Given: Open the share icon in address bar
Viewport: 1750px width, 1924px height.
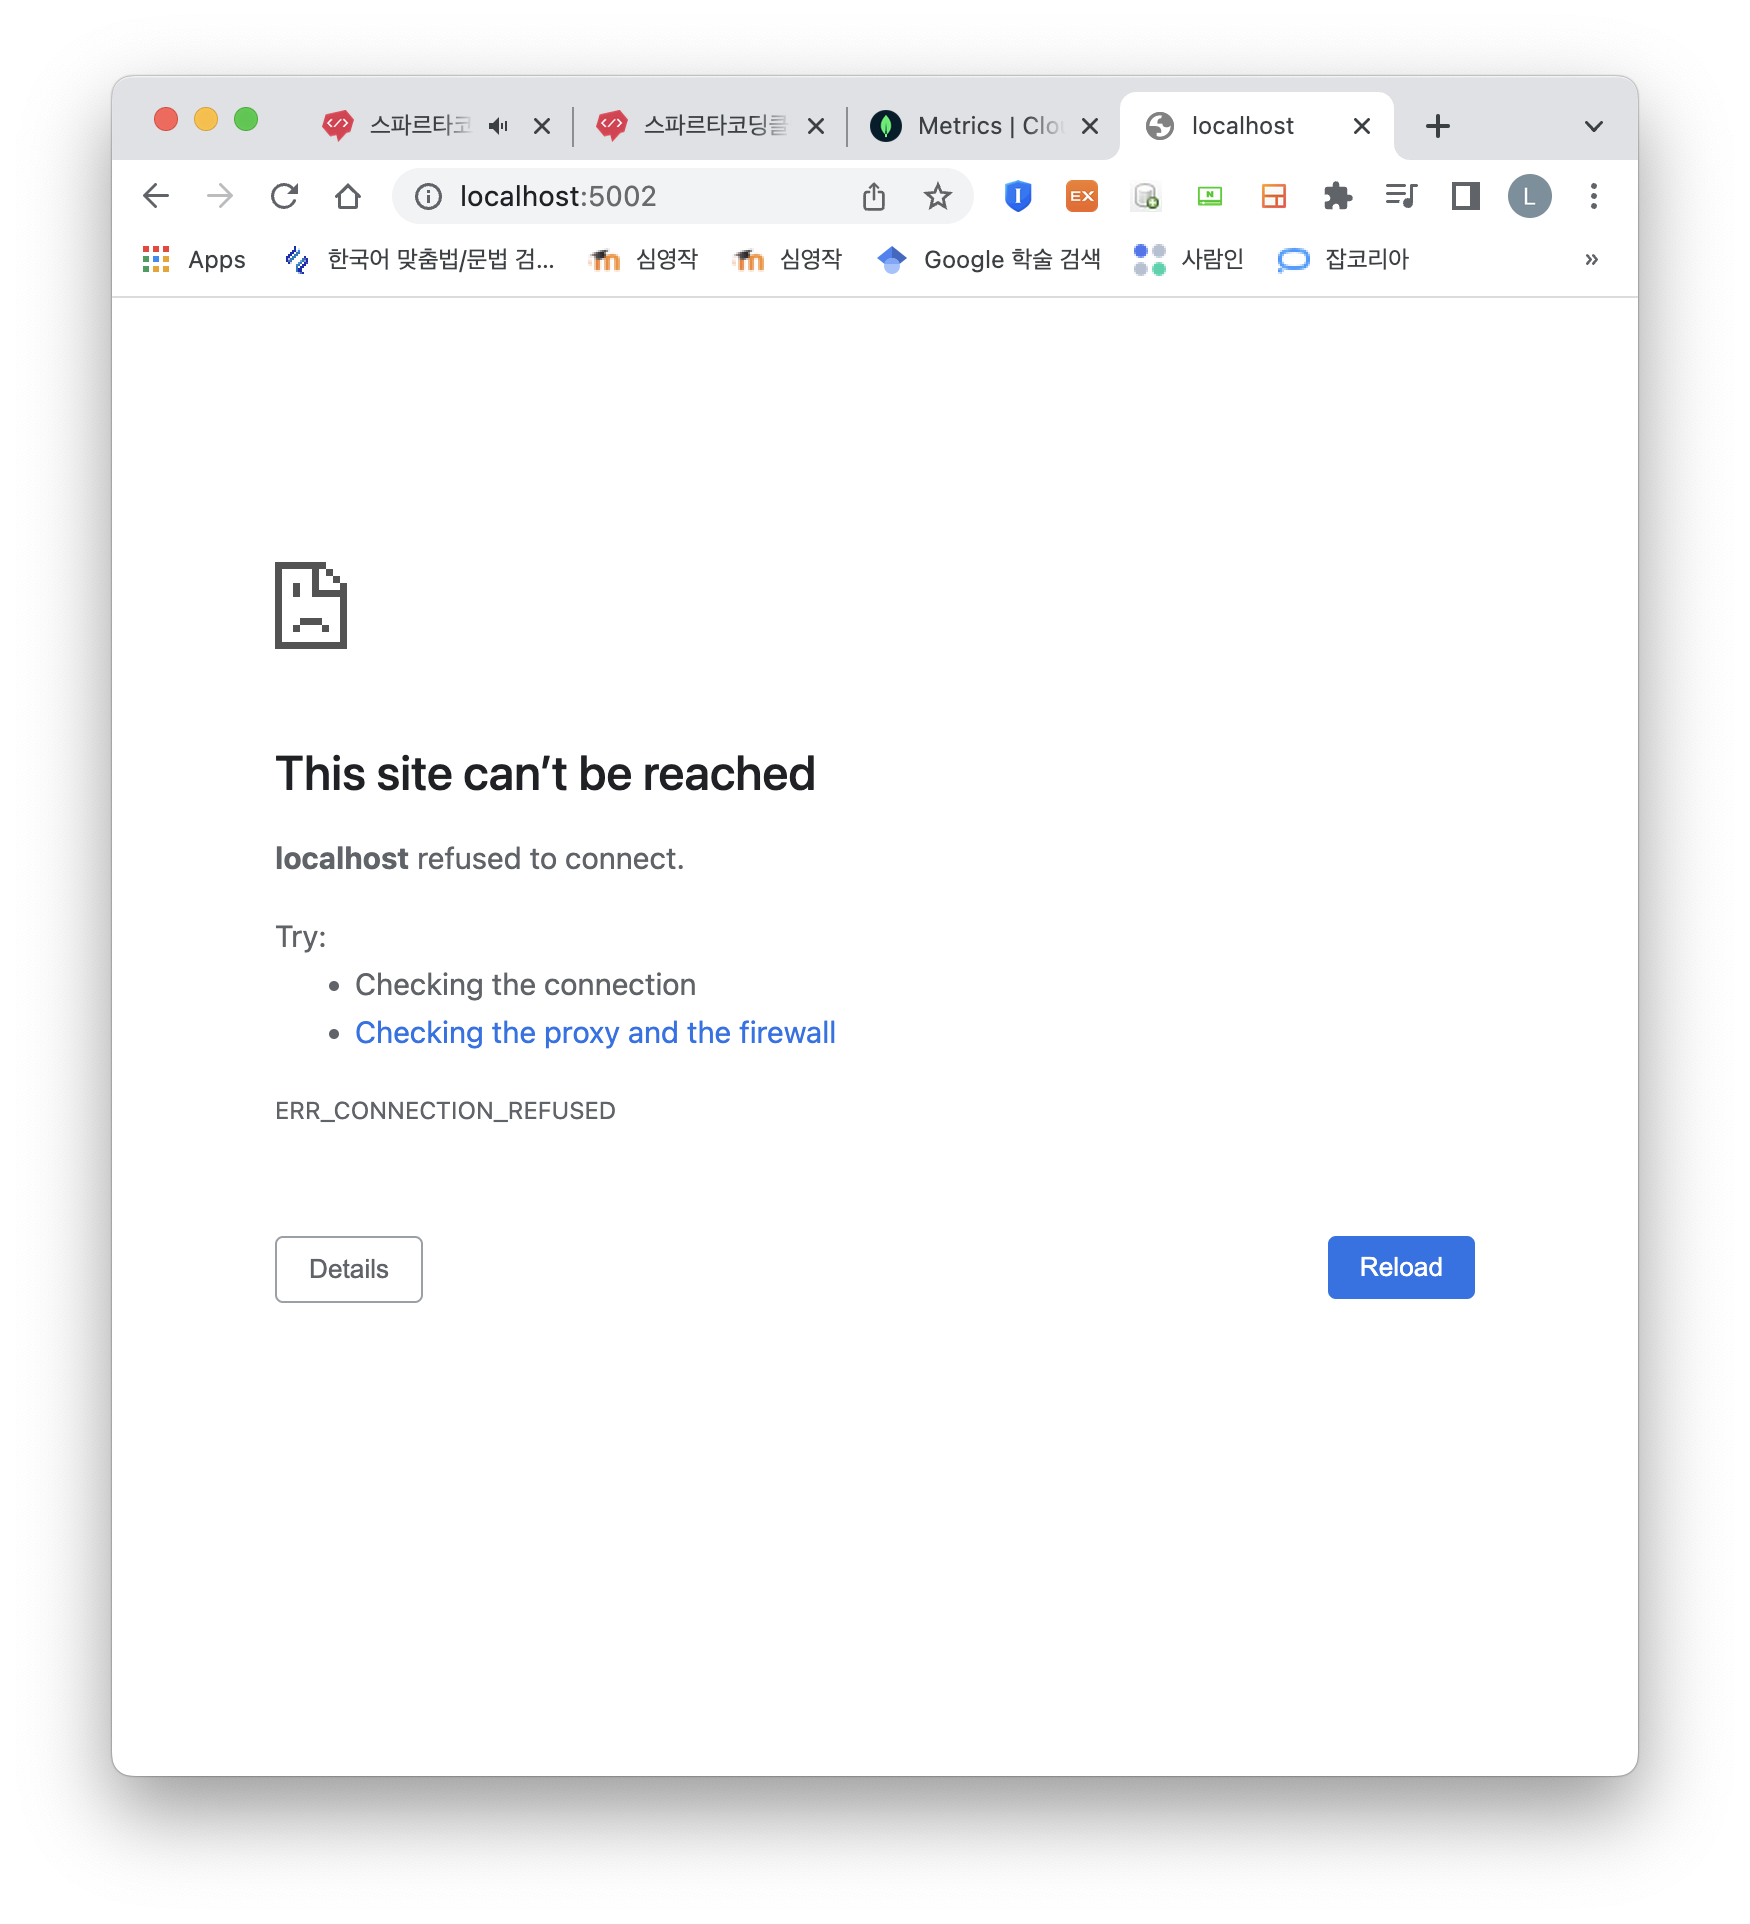Looking at the screenshot, I should tap(874, 196).
